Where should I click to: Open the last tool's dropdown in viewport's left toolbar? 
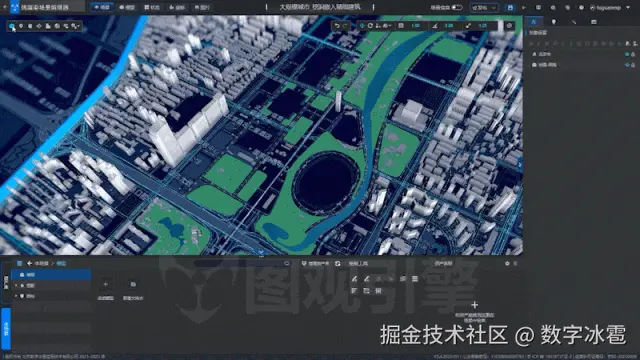(75, 26)
